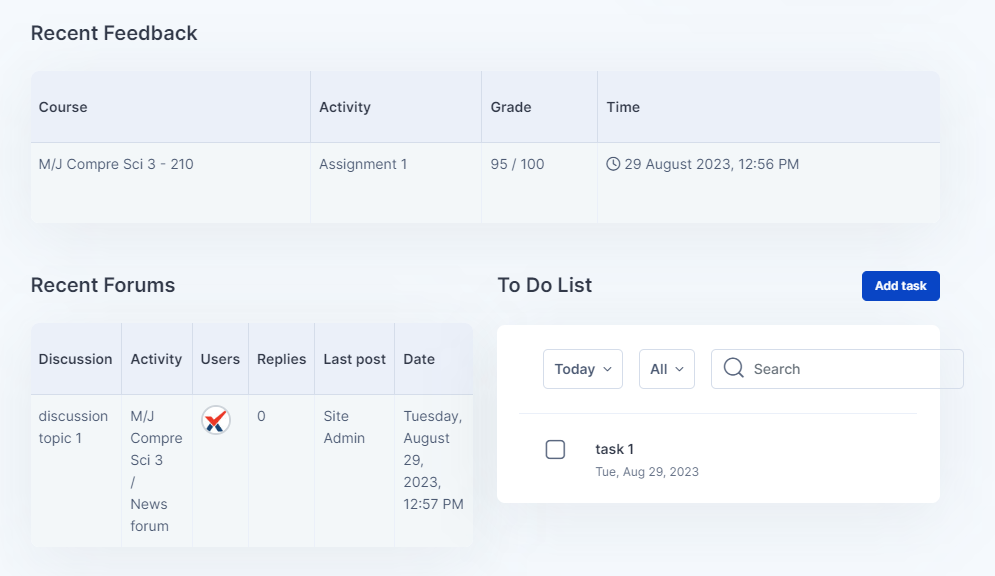Select Site Admin in the Last post column
This screenshot has height=576, width=995.
pyautogui.click(x=344, y=427)
